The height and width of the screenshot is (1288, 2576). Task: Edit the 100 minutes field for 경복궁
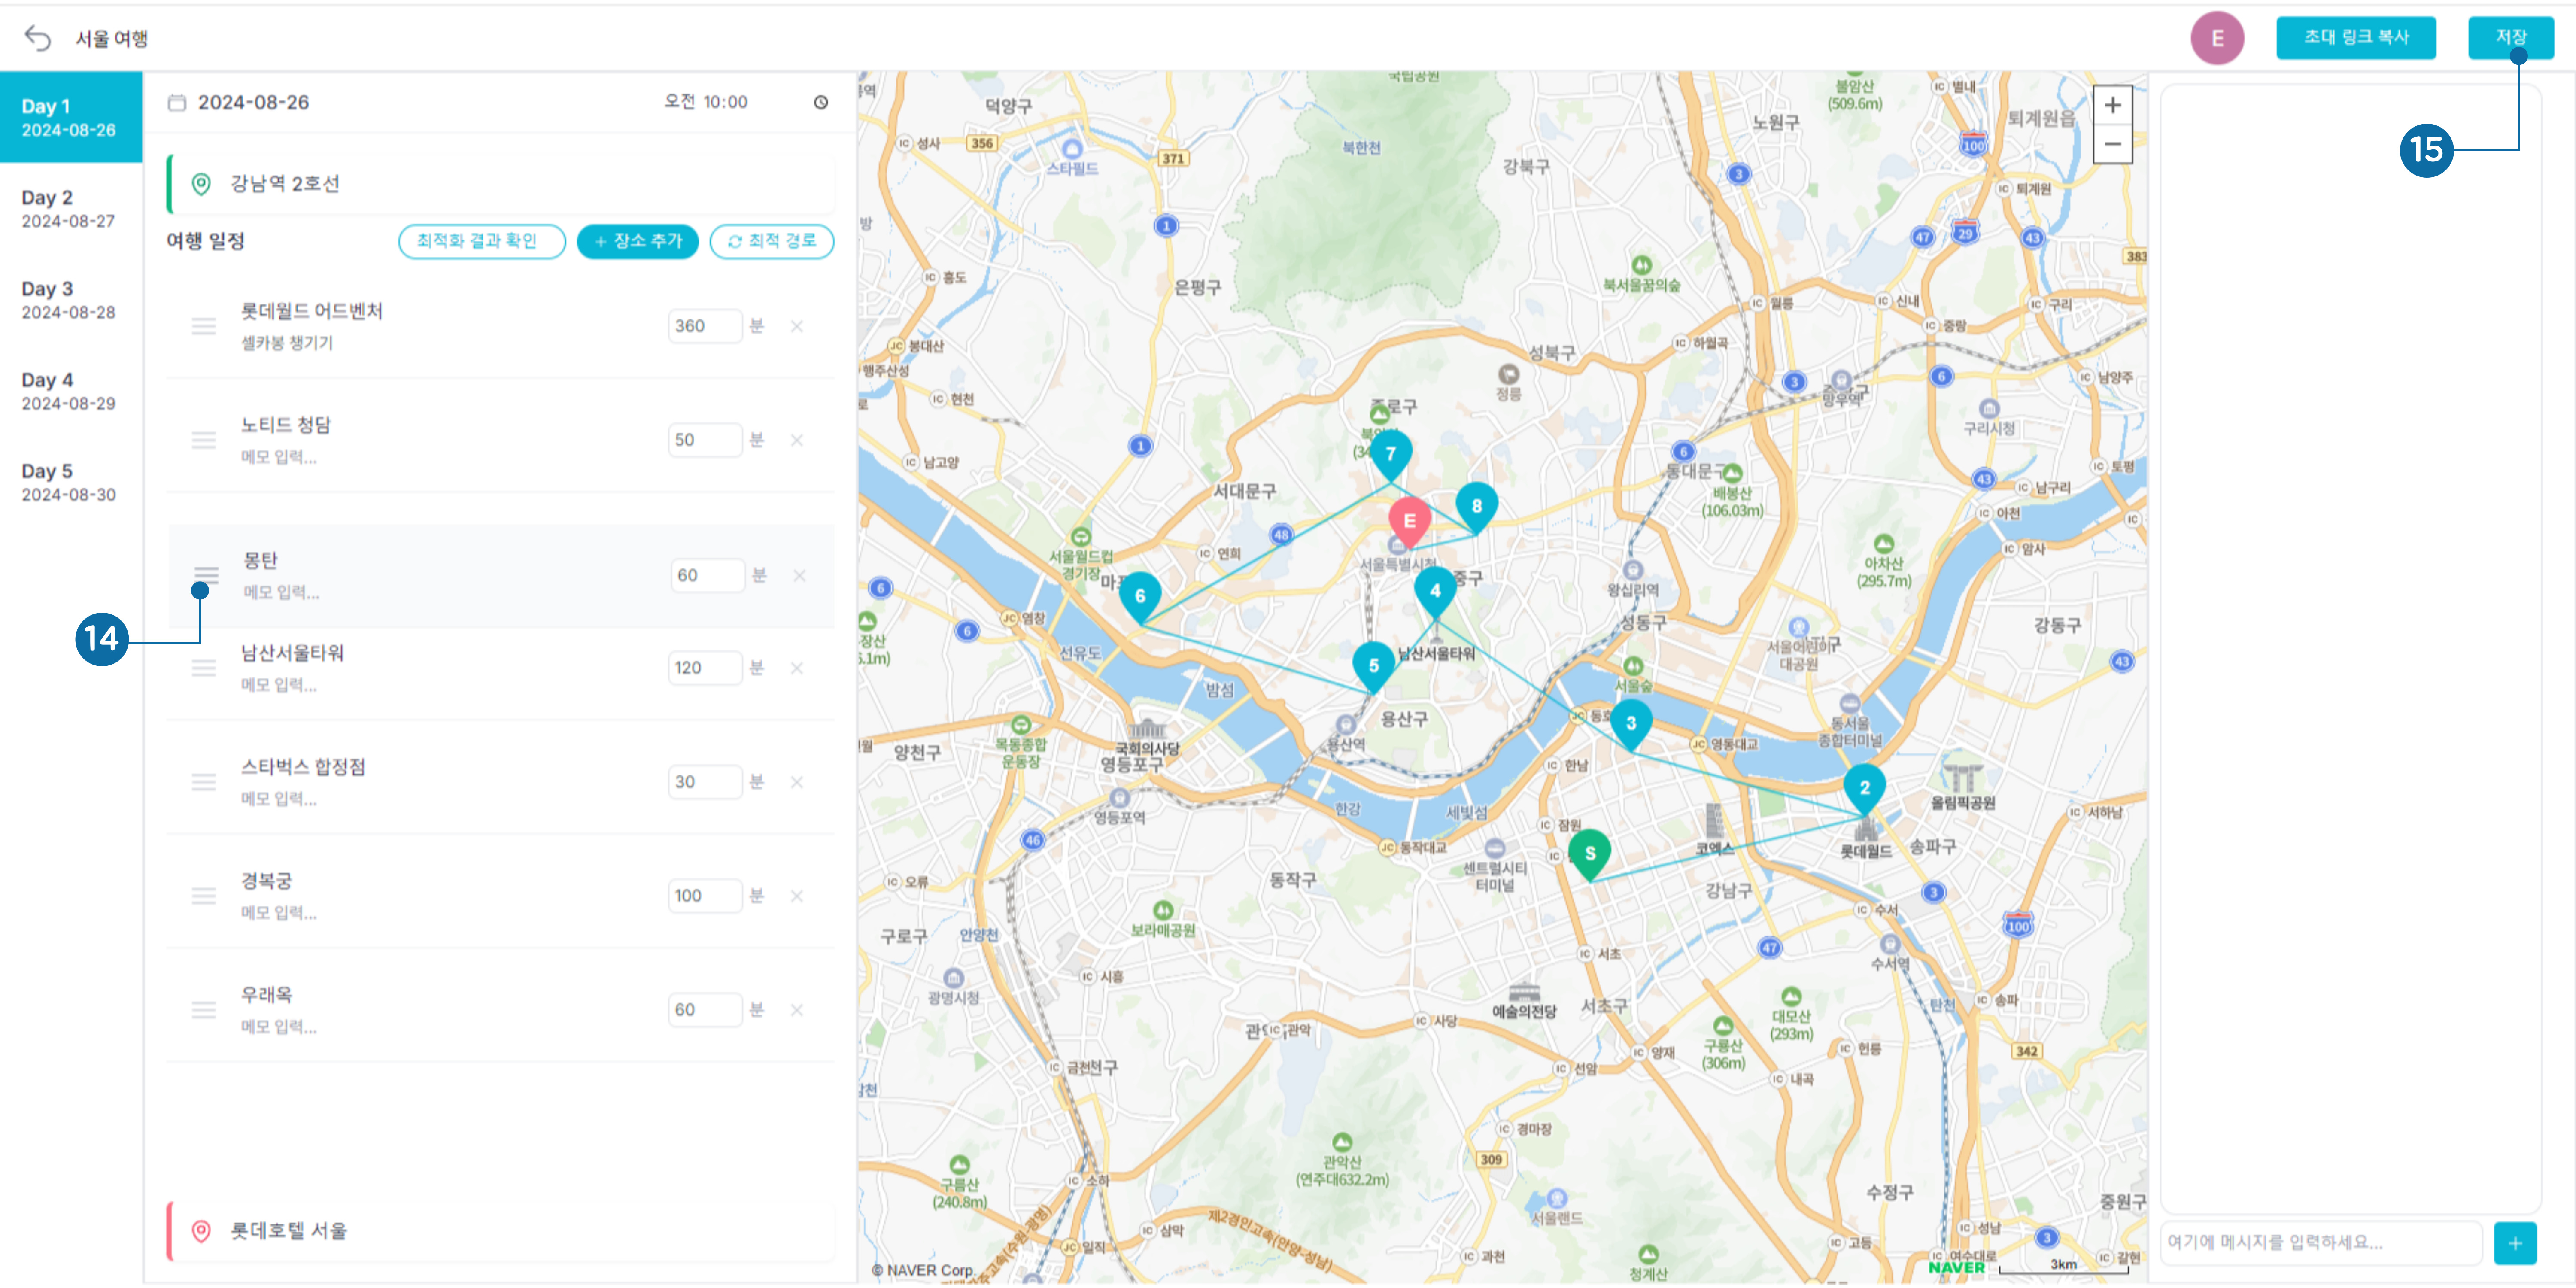(705, 896)
